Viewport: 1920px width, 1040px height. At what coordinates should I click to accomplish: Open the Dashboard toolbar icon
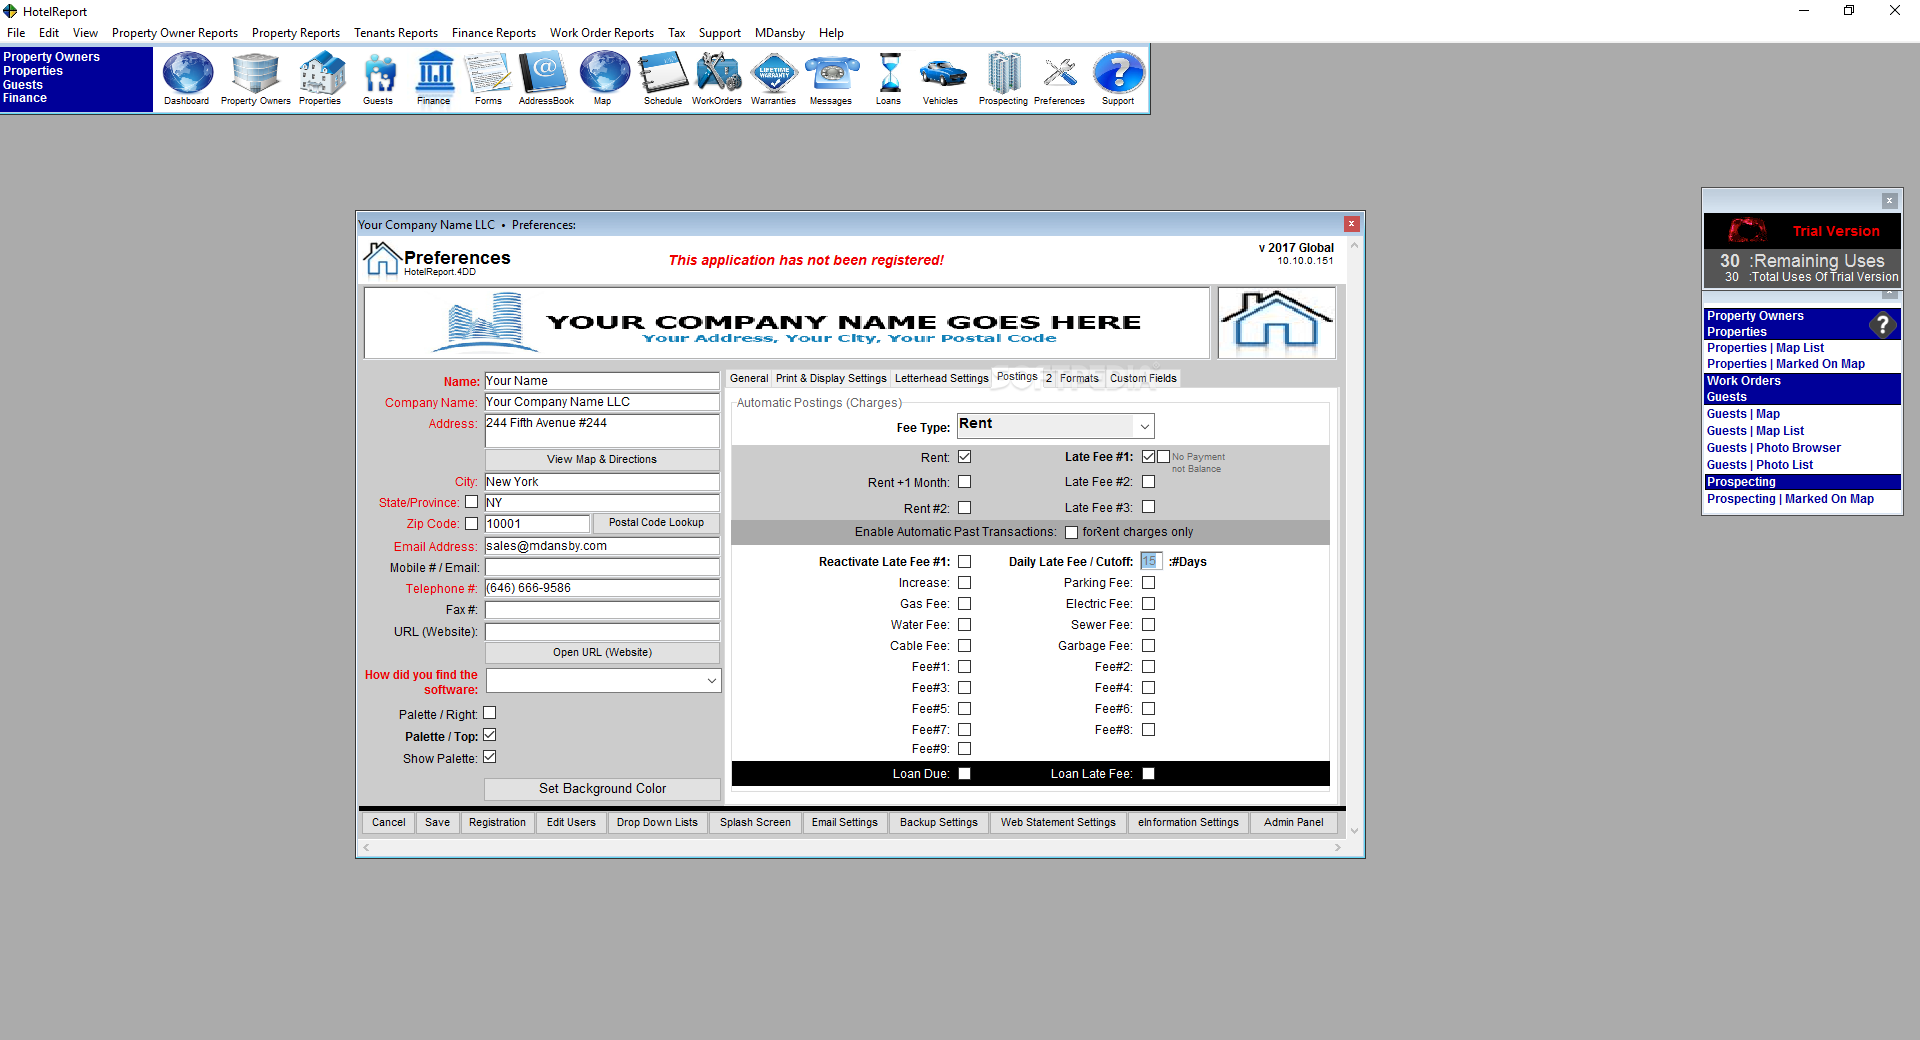187,77
